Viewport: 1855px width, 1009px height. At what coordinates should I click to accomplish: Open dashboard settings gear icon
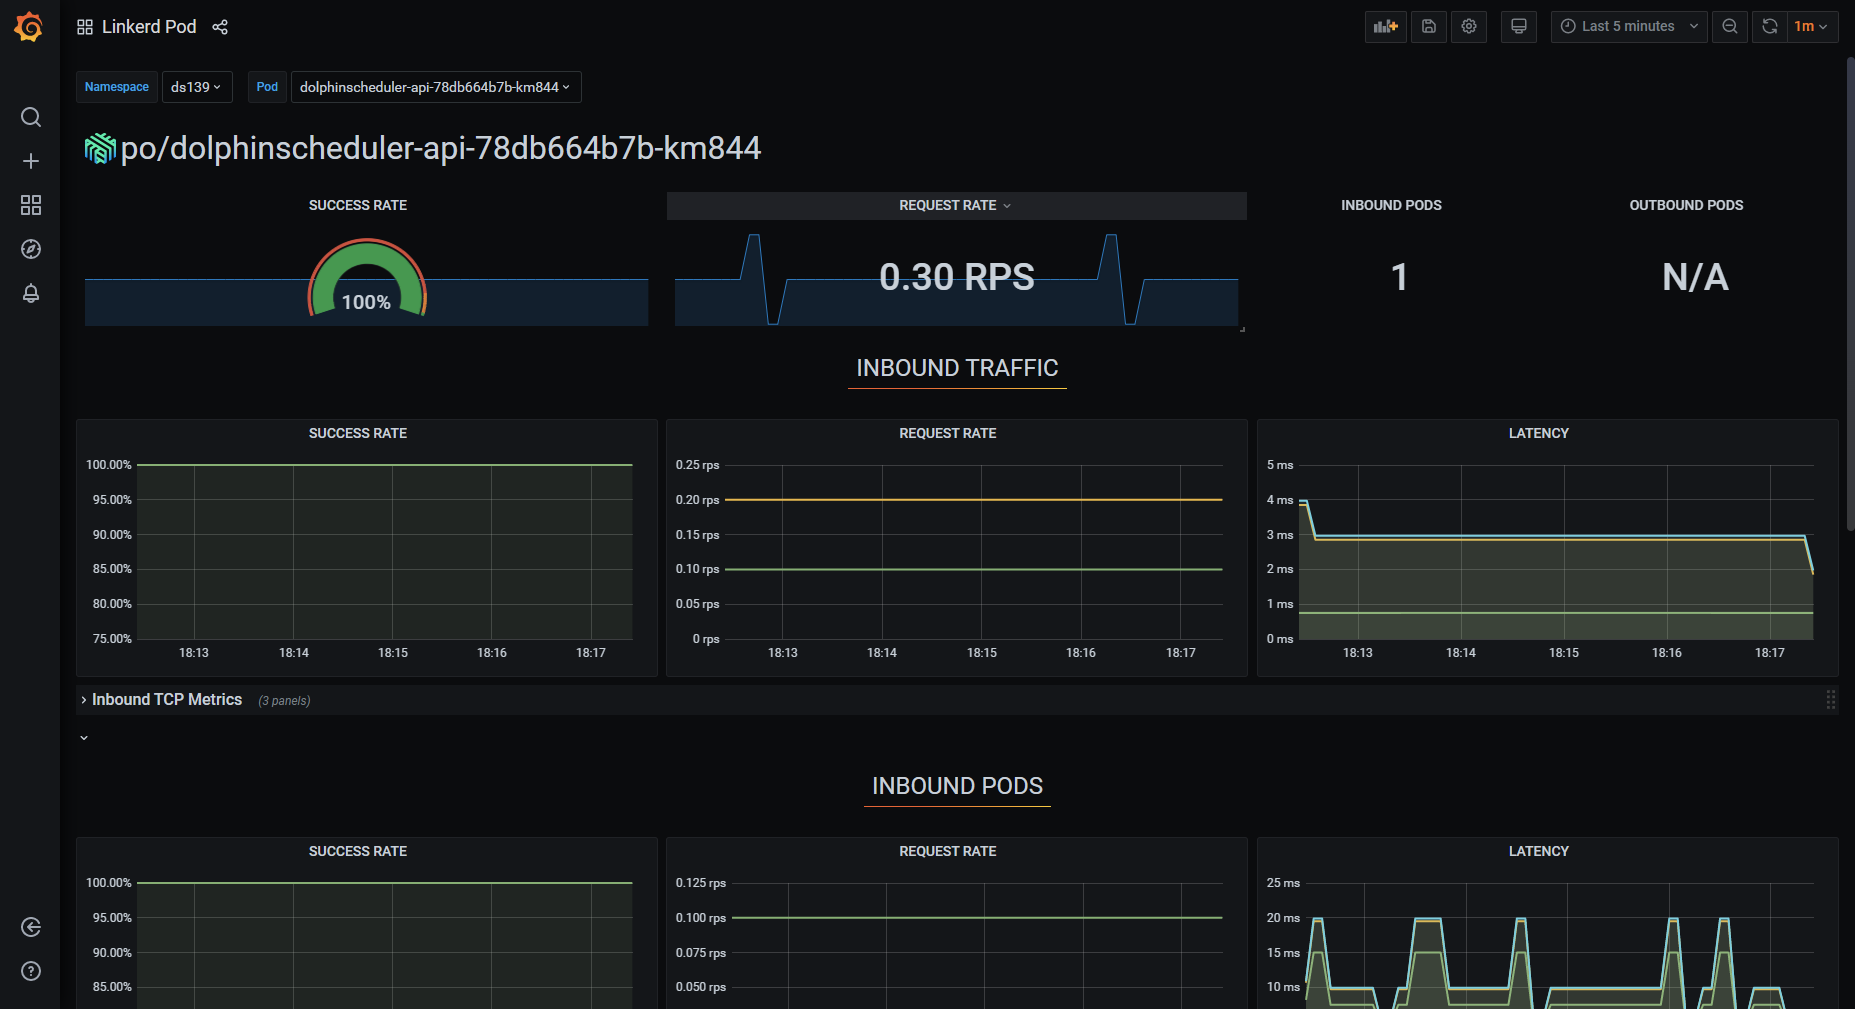click(x=1469, y=27)
